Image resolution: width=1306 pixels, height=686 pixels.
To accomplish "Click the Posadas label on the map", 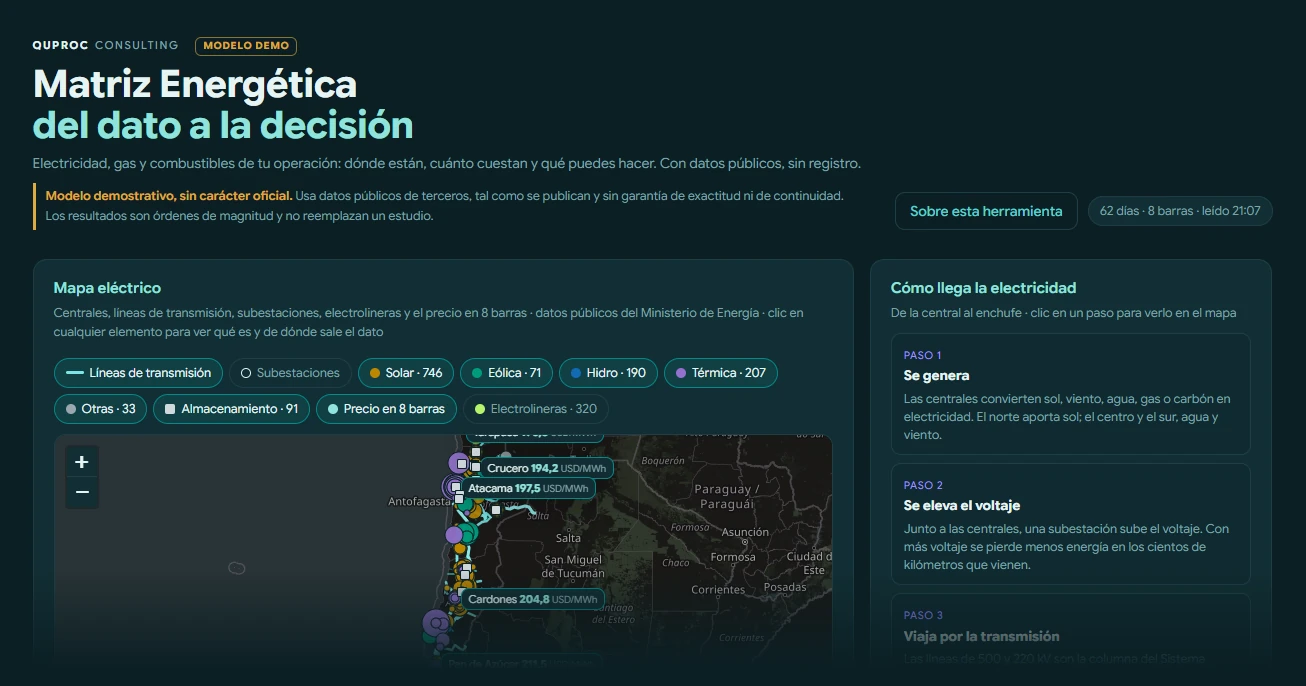I will click(x=785, y=587).
